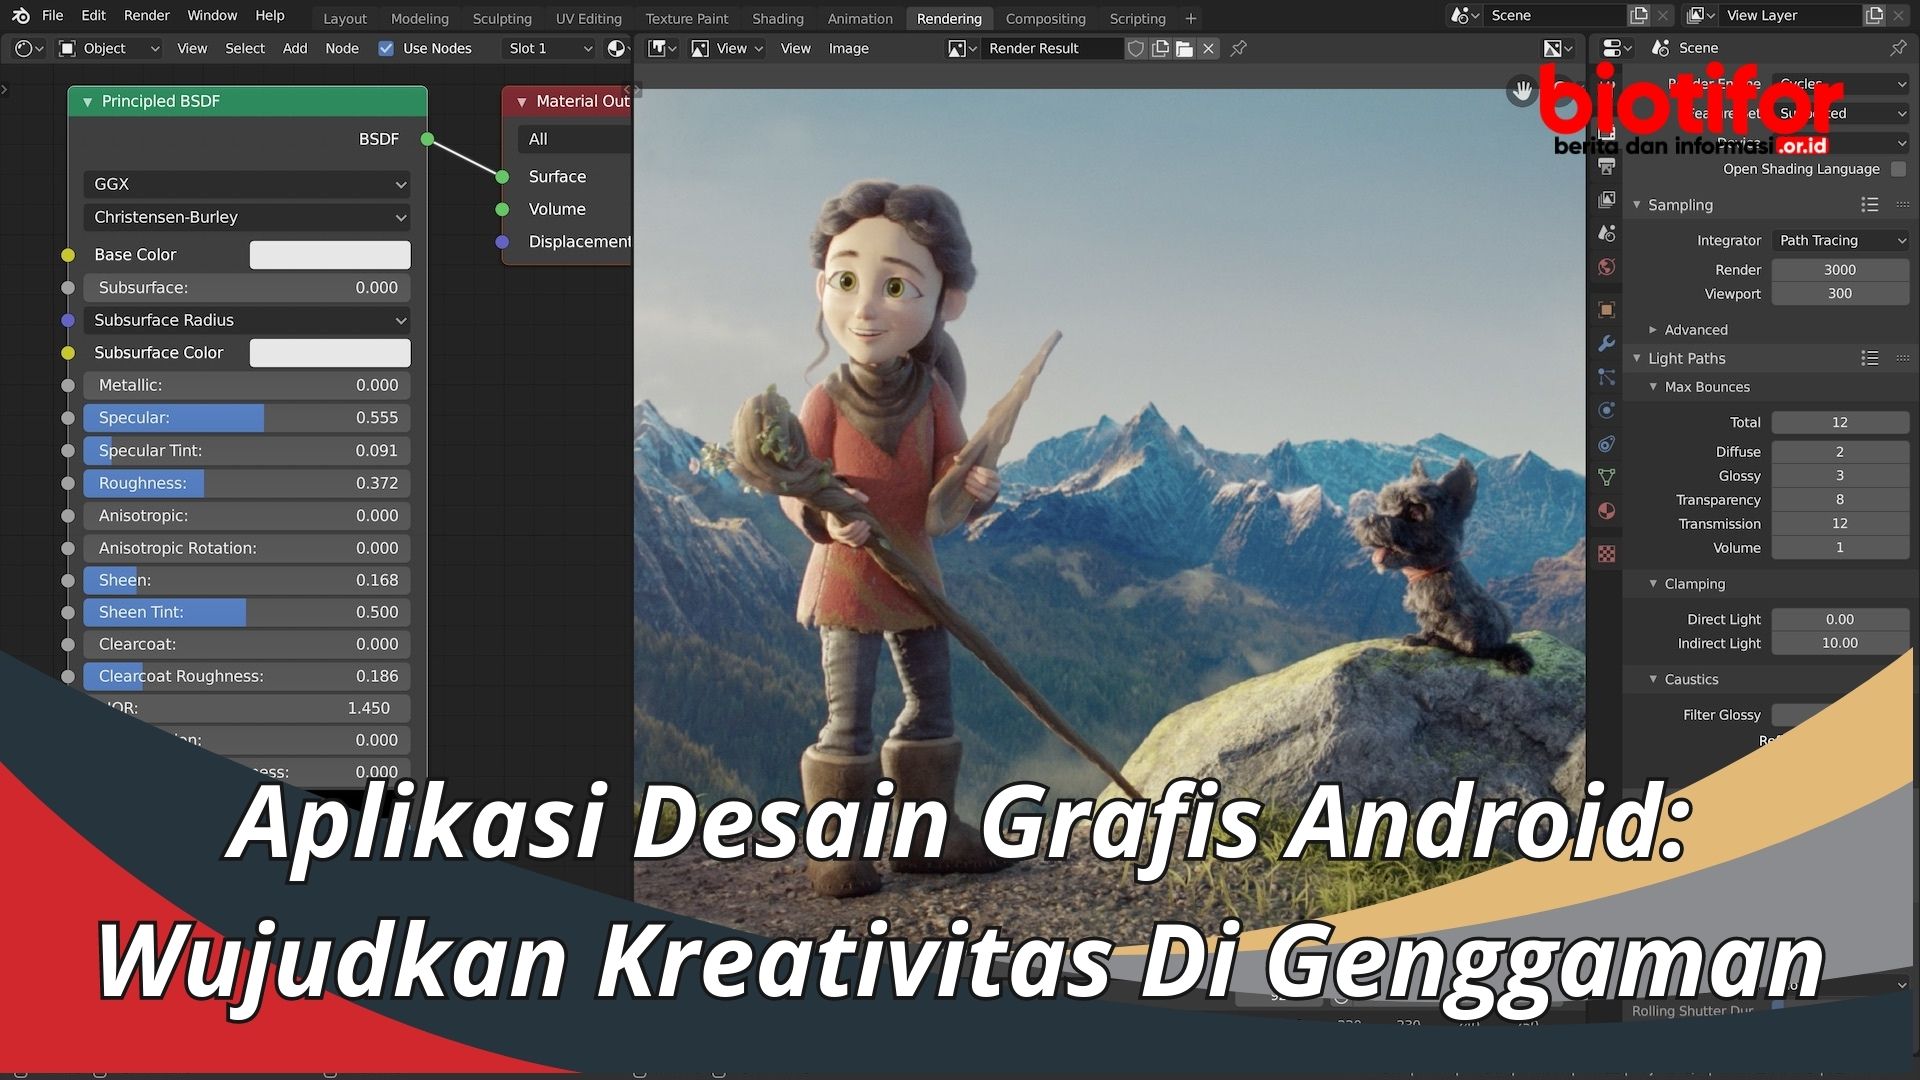Toggle the pin icon in Properties header
The image size is (1920, 1080).
[x=1898, y=48]
